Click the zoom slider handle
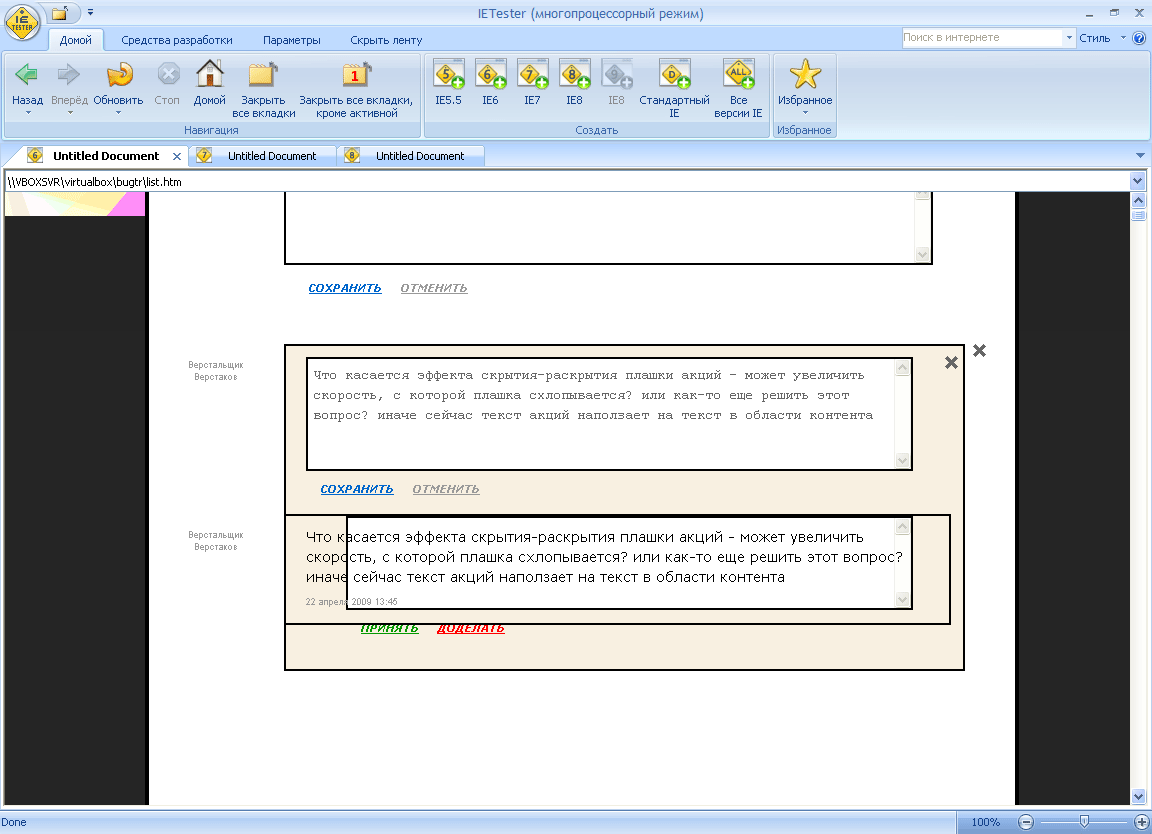 1084,822
